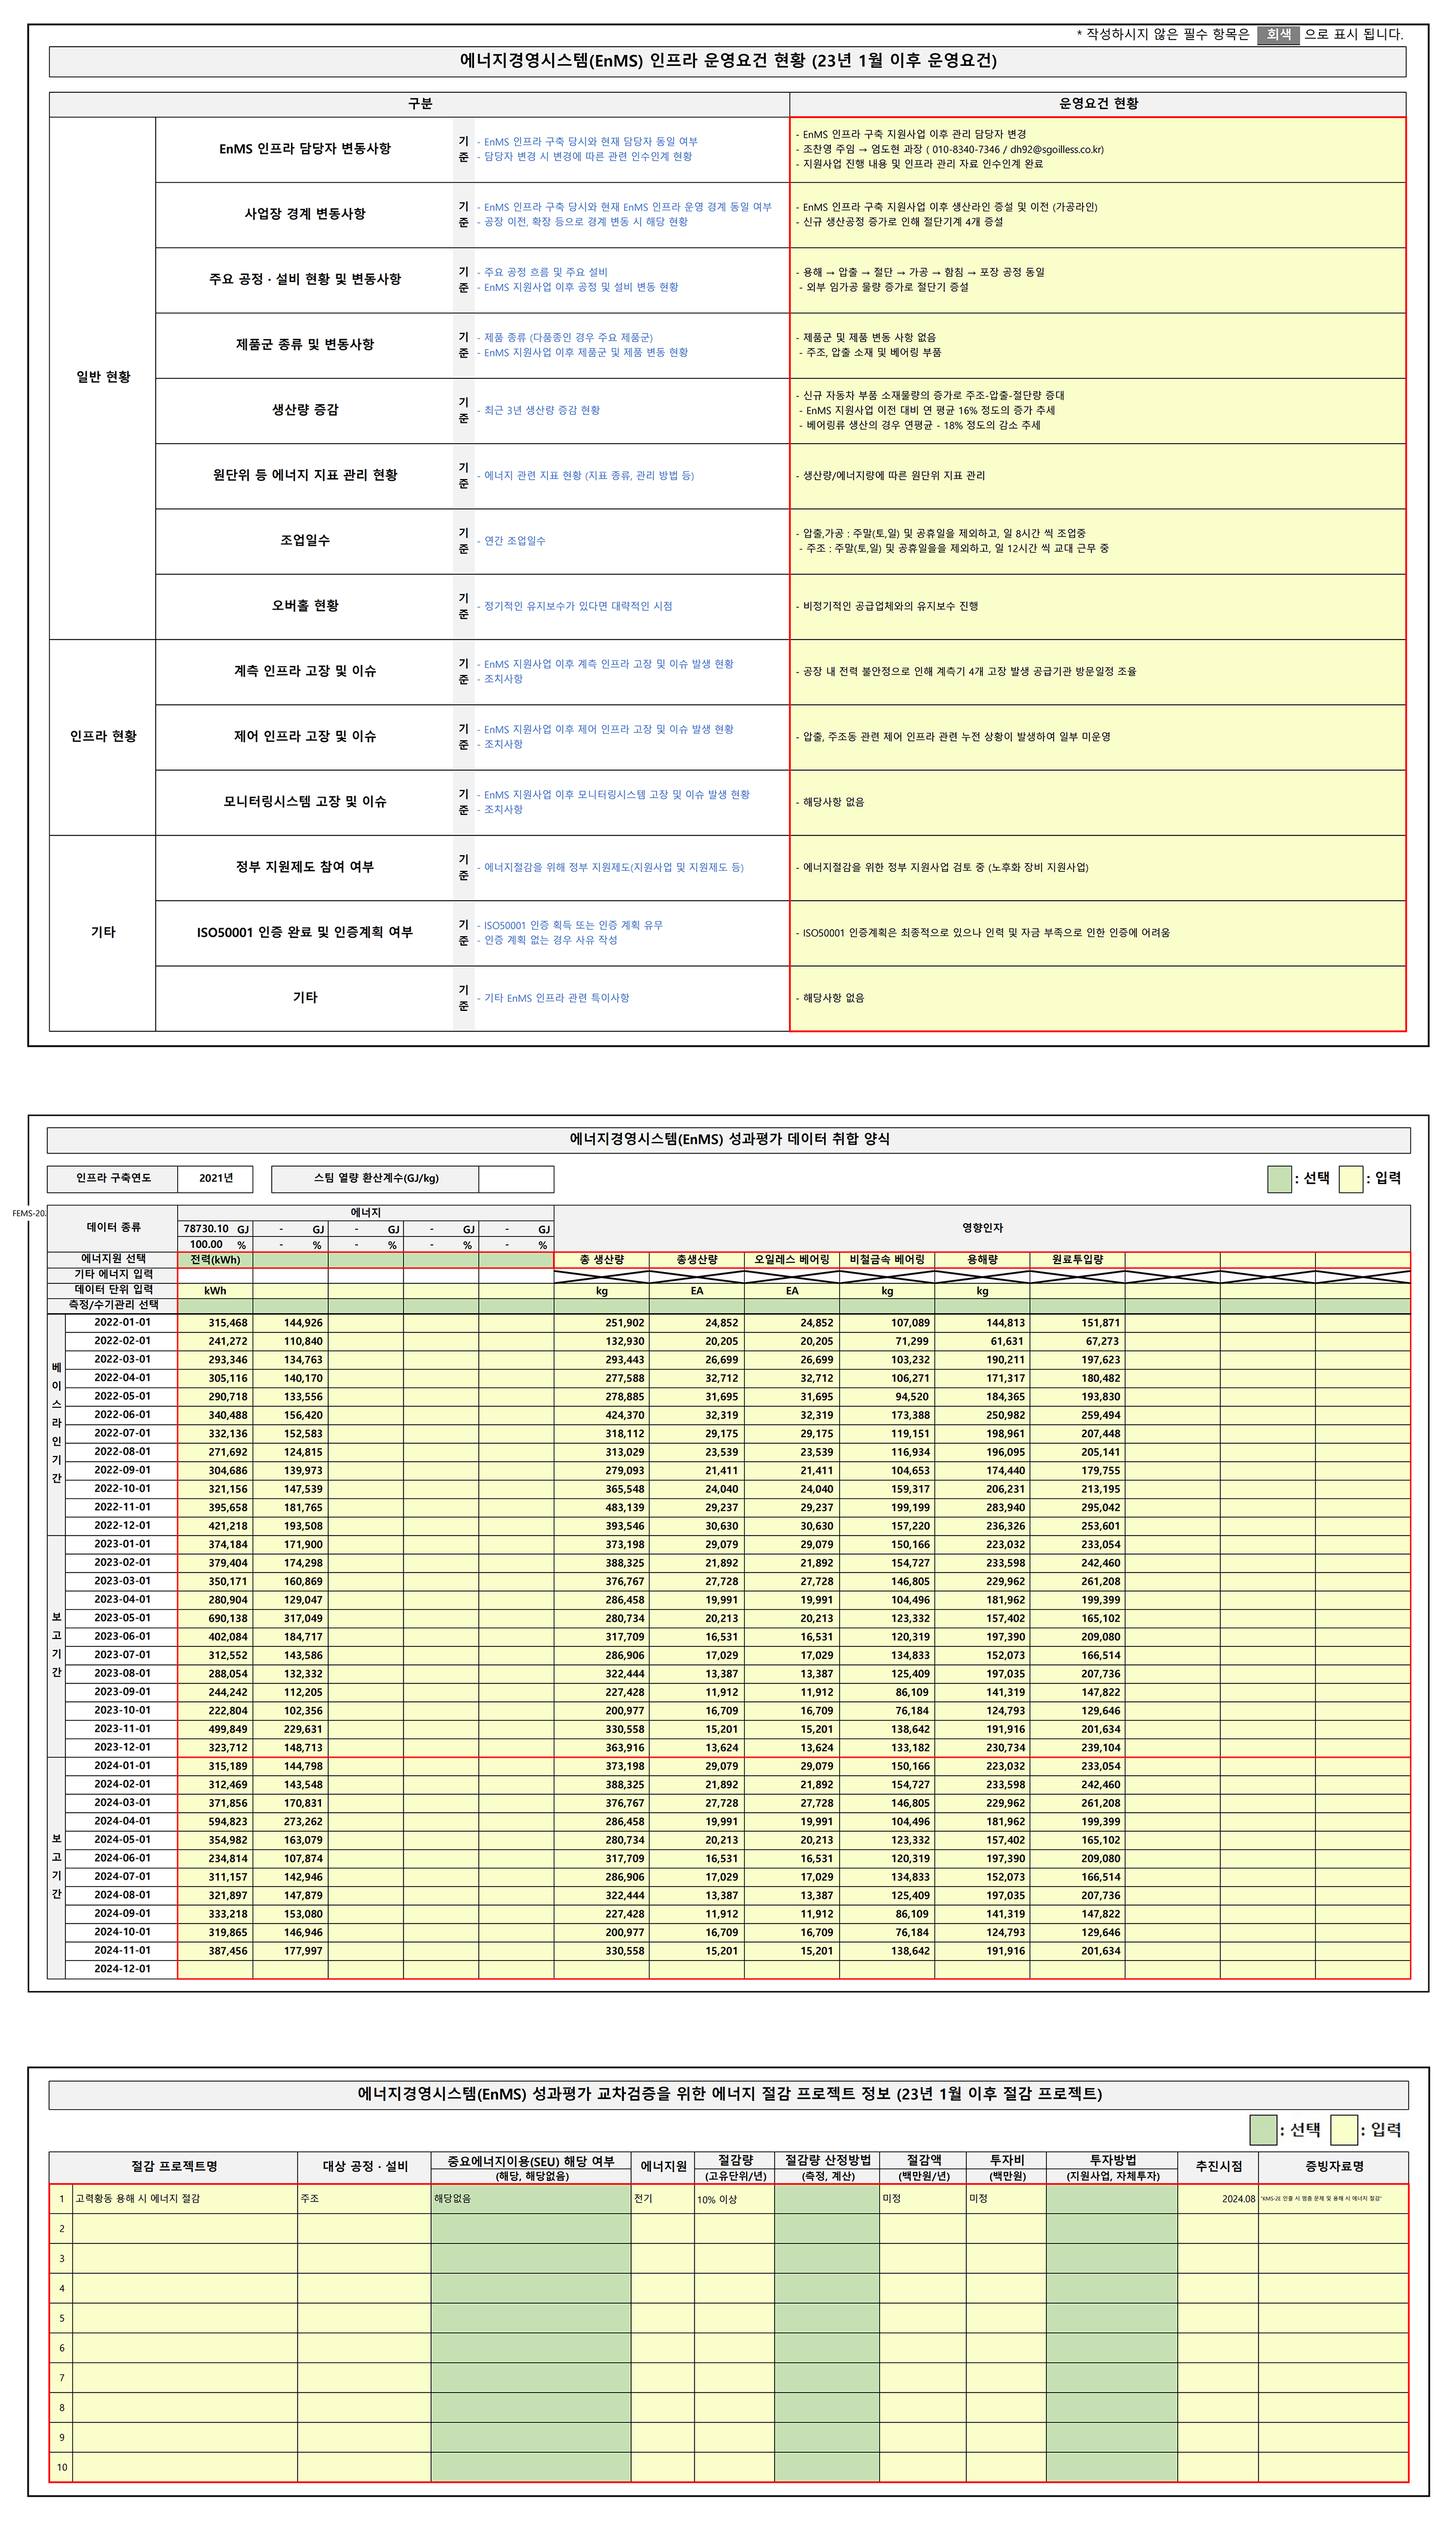Viewport: 1456px width, 2526px height.
Task: Select the 2024.08 추진시점 cell
Action: [1218, 2199]
